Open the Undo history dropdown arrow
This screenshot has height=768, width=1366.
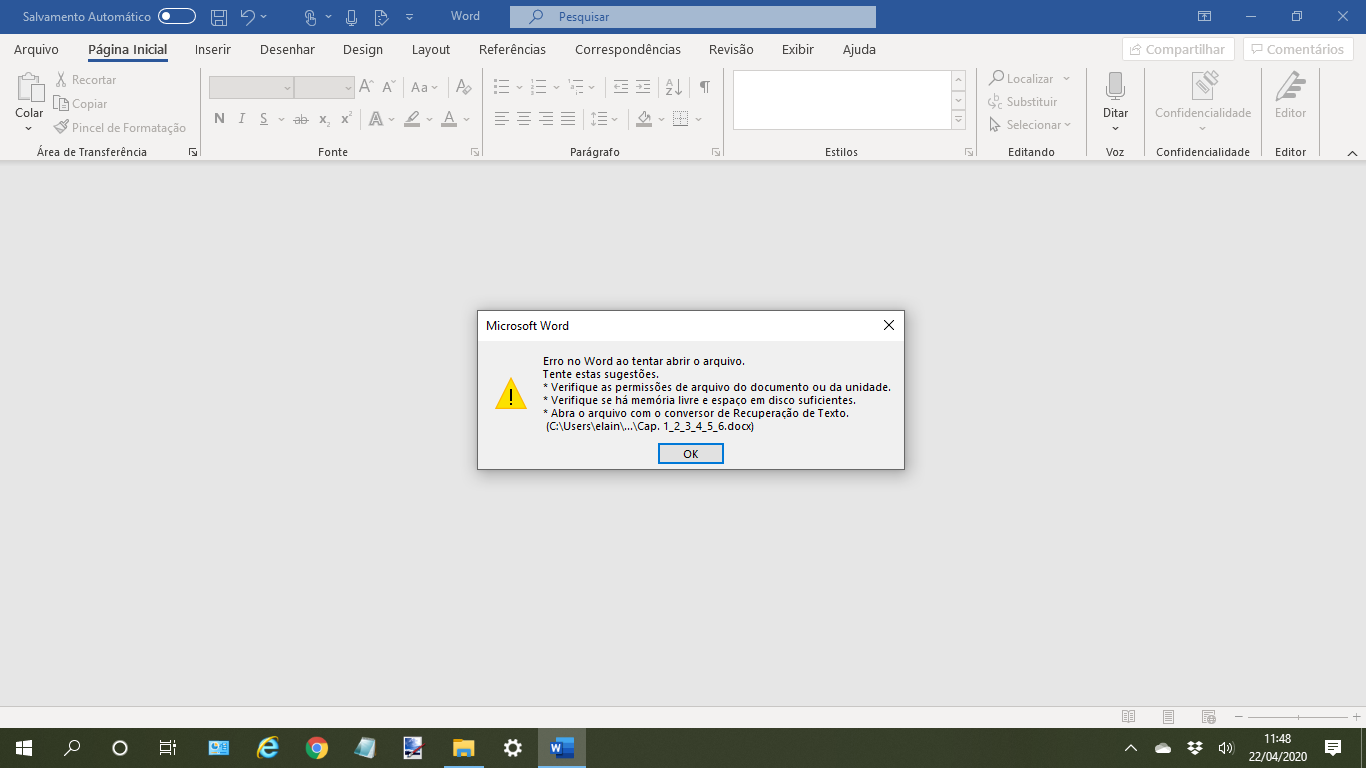pyautogui.click(x=264, y=17)
